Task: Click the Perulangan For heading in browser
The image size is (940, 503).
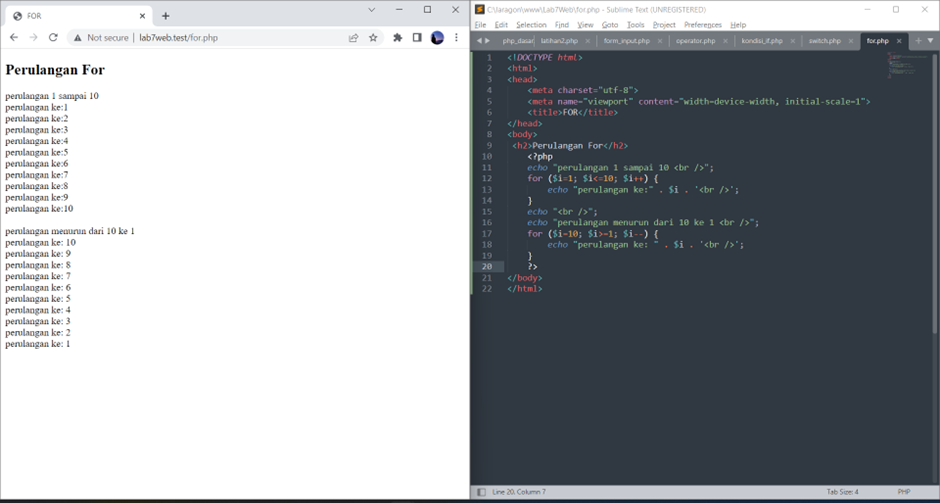Action: click(55, 70)
